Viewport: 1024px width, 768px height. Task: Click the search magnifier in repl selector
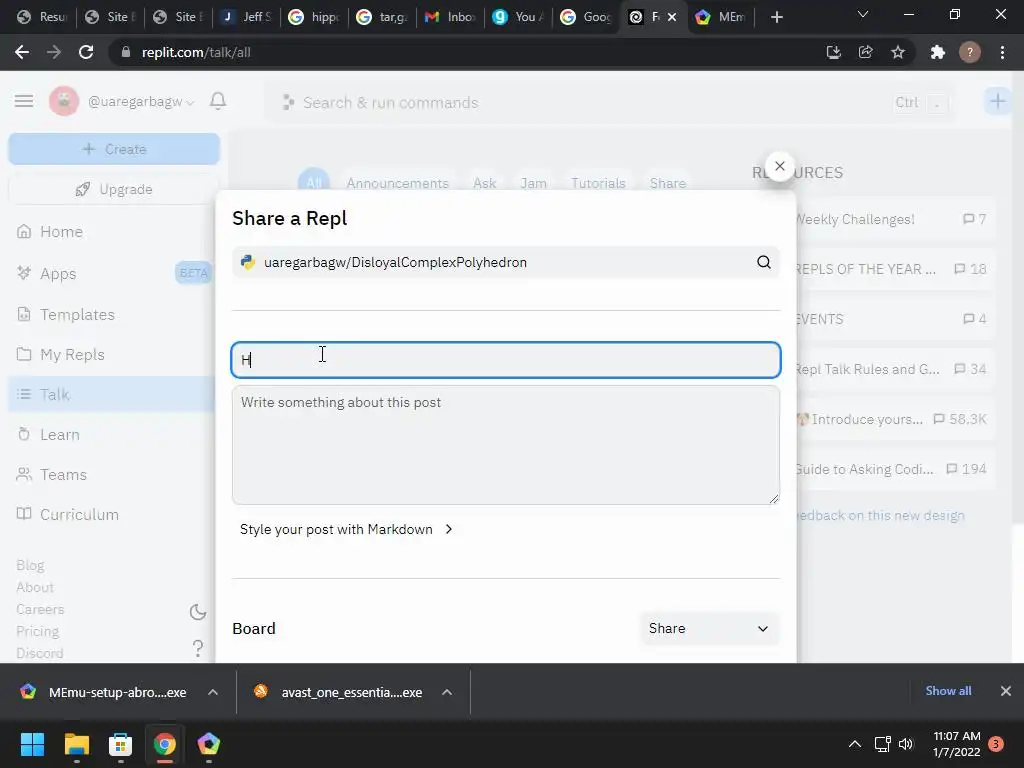(x=763, y=263)
